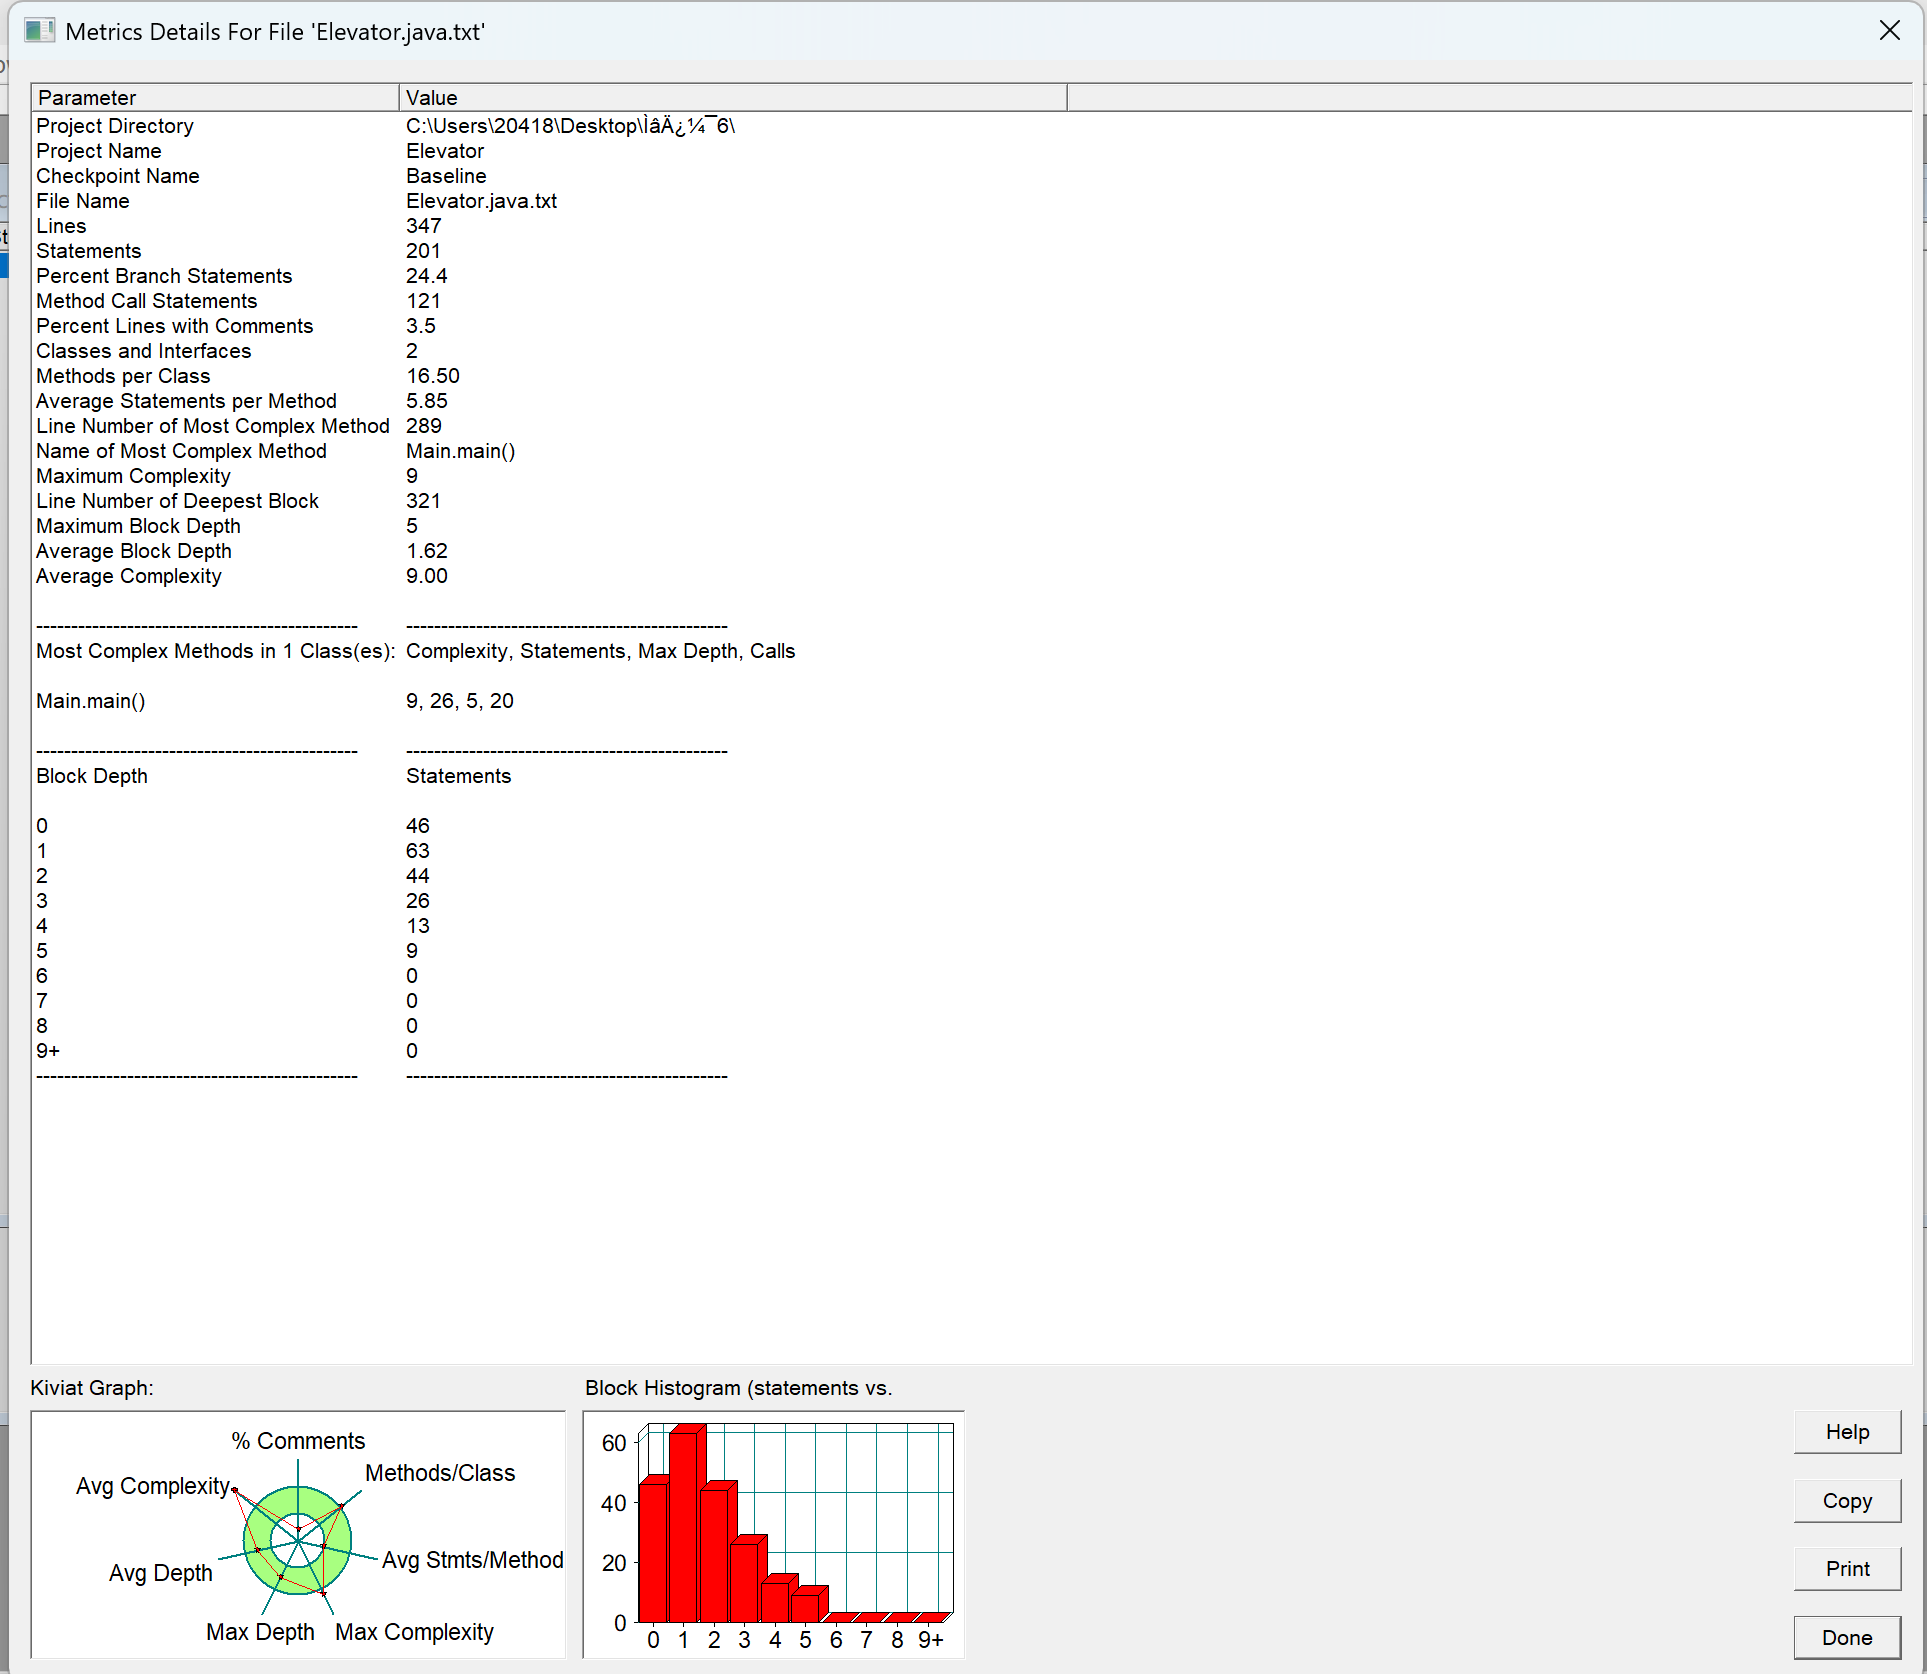Screen dimensions: 1927x1674
Task: Click the Lines value 347
Action: (x=423, y=226)
